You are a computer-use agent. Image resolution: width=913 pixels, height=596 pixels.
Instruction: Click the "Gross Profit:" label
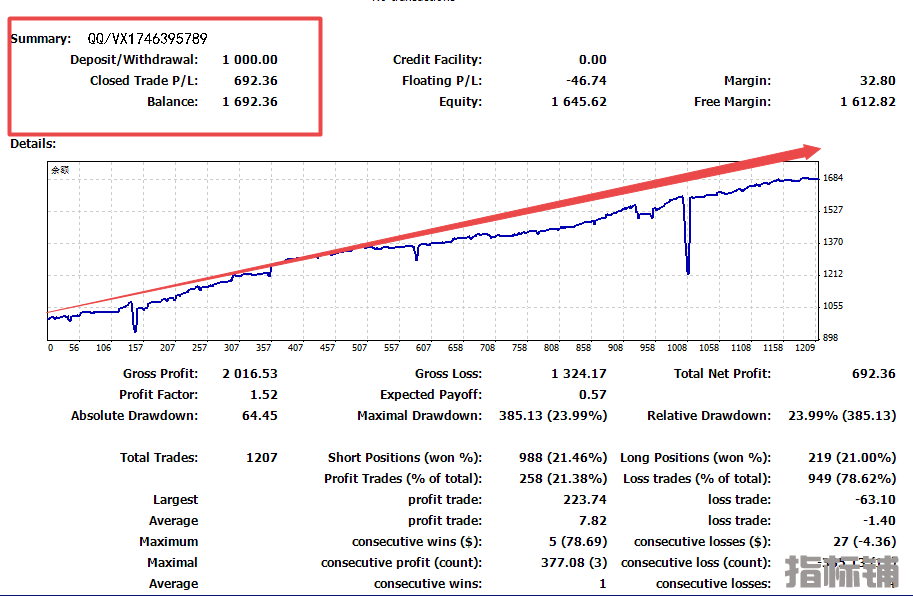[160, 374]
